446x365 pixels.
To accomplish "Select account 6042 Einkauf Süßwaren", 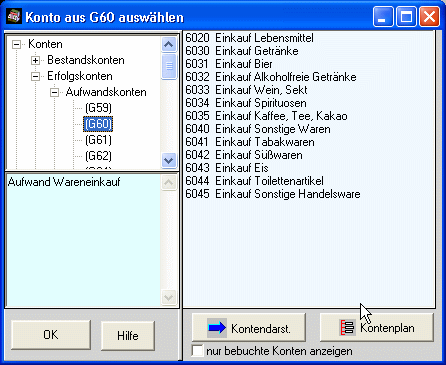I will (244, 155).
